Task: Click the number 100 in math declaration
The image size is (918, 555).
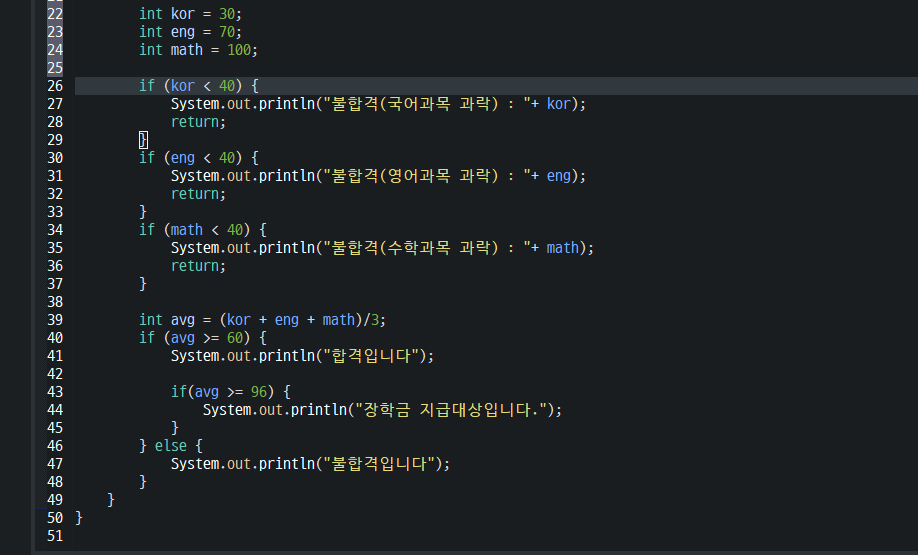Action: 239,50
